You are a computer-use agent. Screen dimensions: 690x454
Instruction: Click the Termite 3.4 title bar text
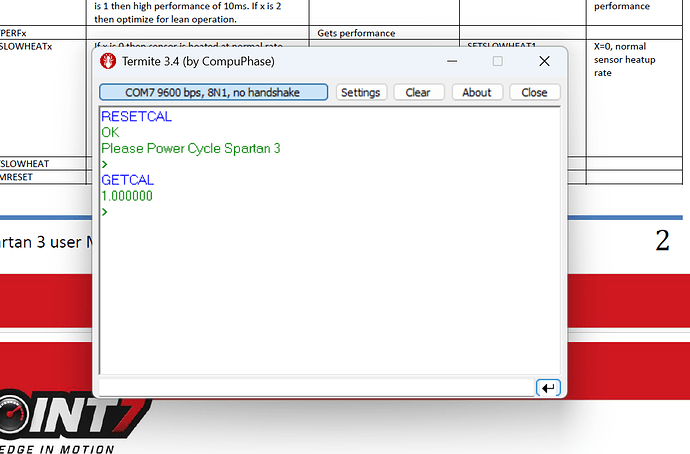(x=198, y=61)
